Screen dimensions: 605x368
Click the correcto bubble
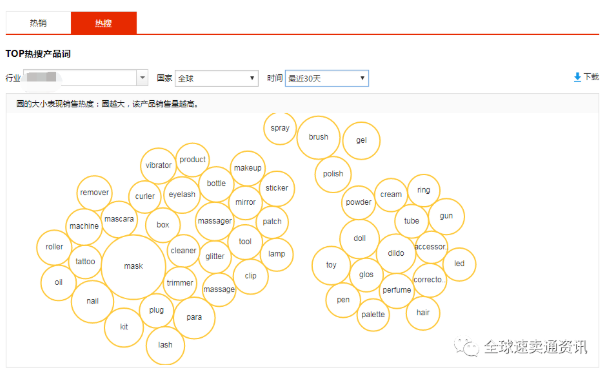[429, 280]
